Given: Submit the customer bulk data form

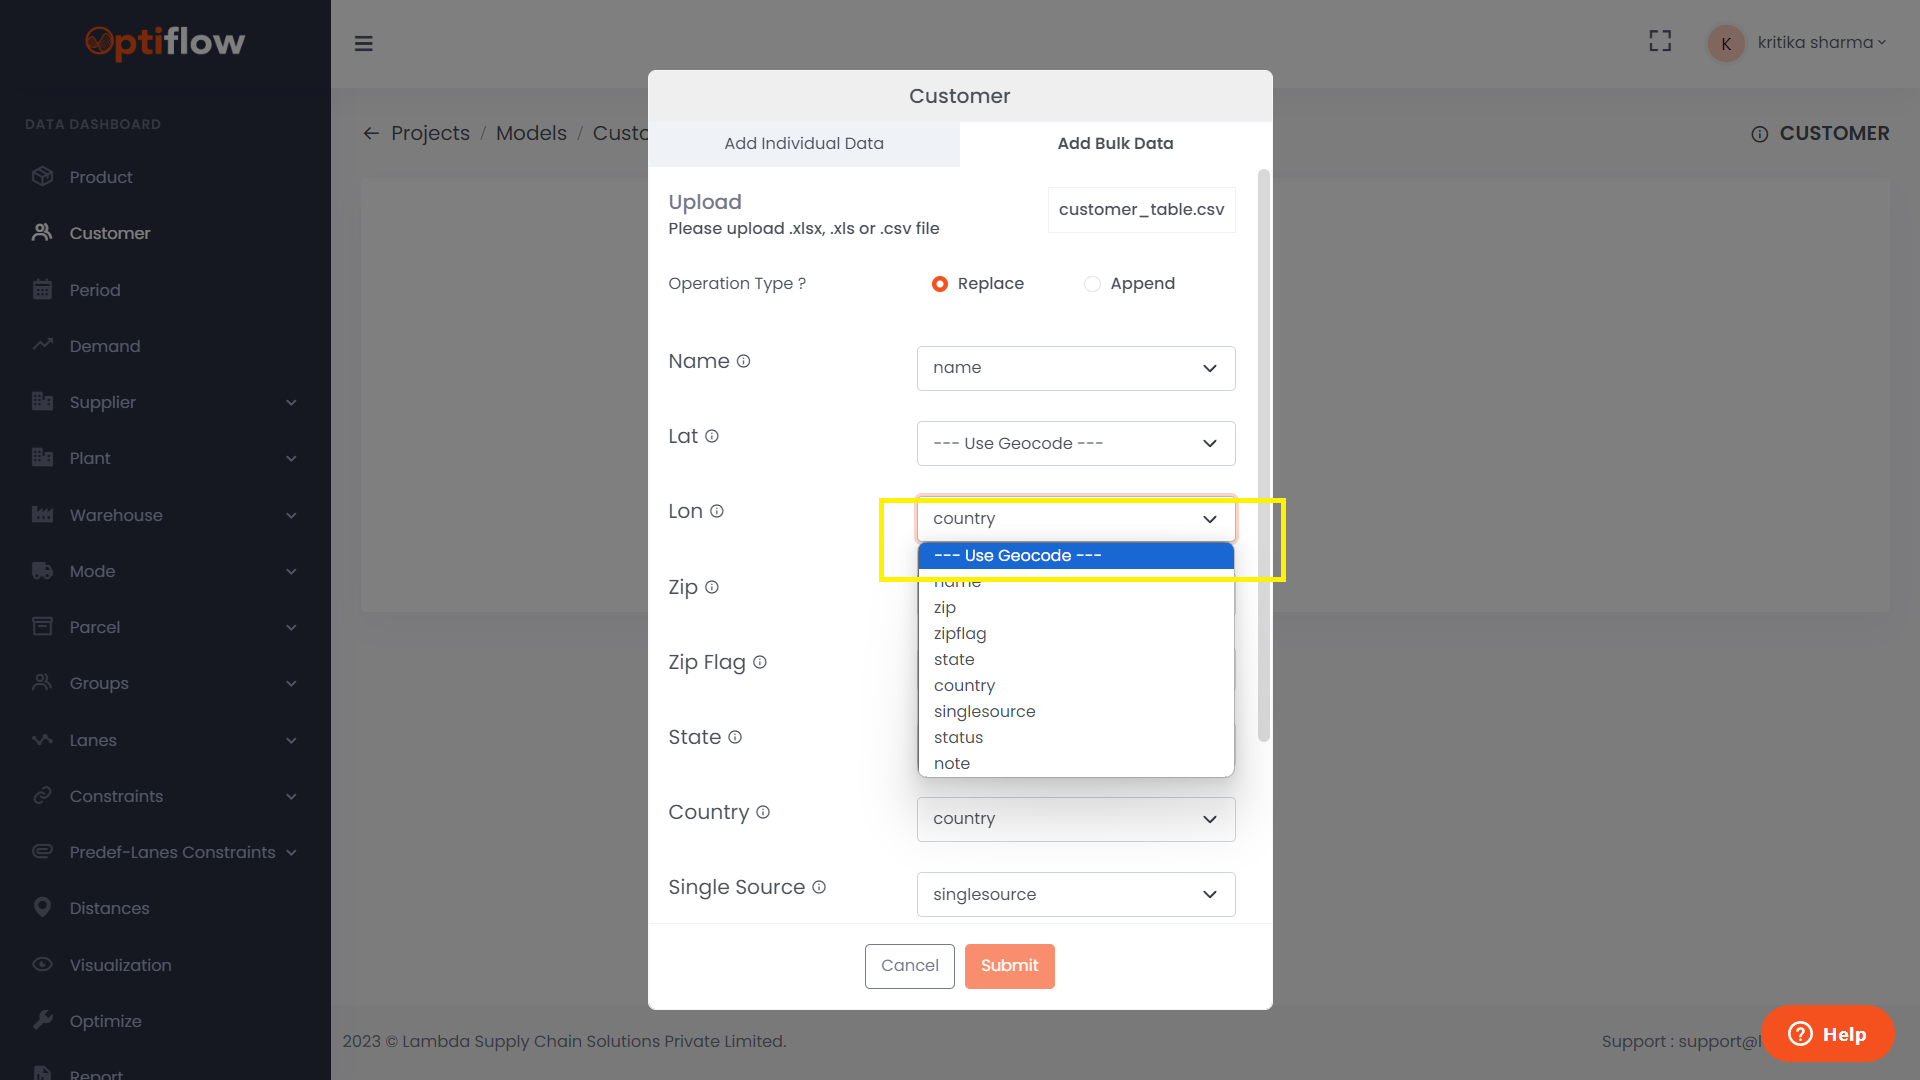Looking at the screenshot, I should click(x=1009, y=966).
